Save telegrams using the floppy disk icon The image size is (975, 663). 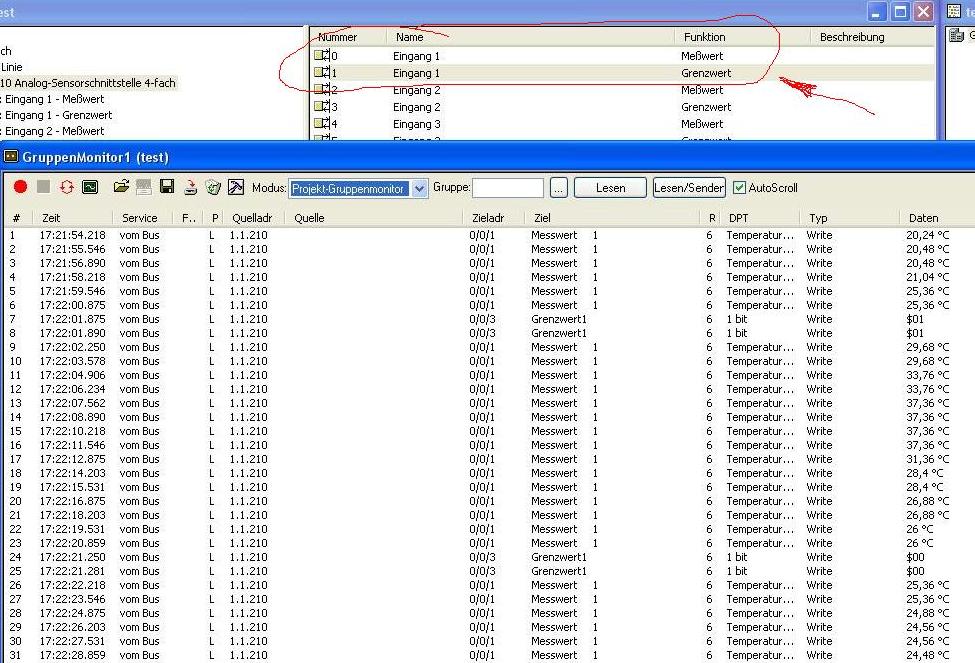[x=167, y=187]
